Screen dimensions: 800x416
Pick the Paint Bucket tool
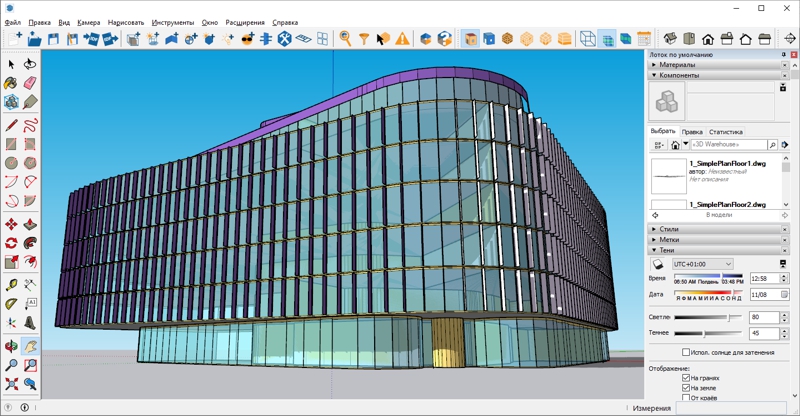[11, 83]
